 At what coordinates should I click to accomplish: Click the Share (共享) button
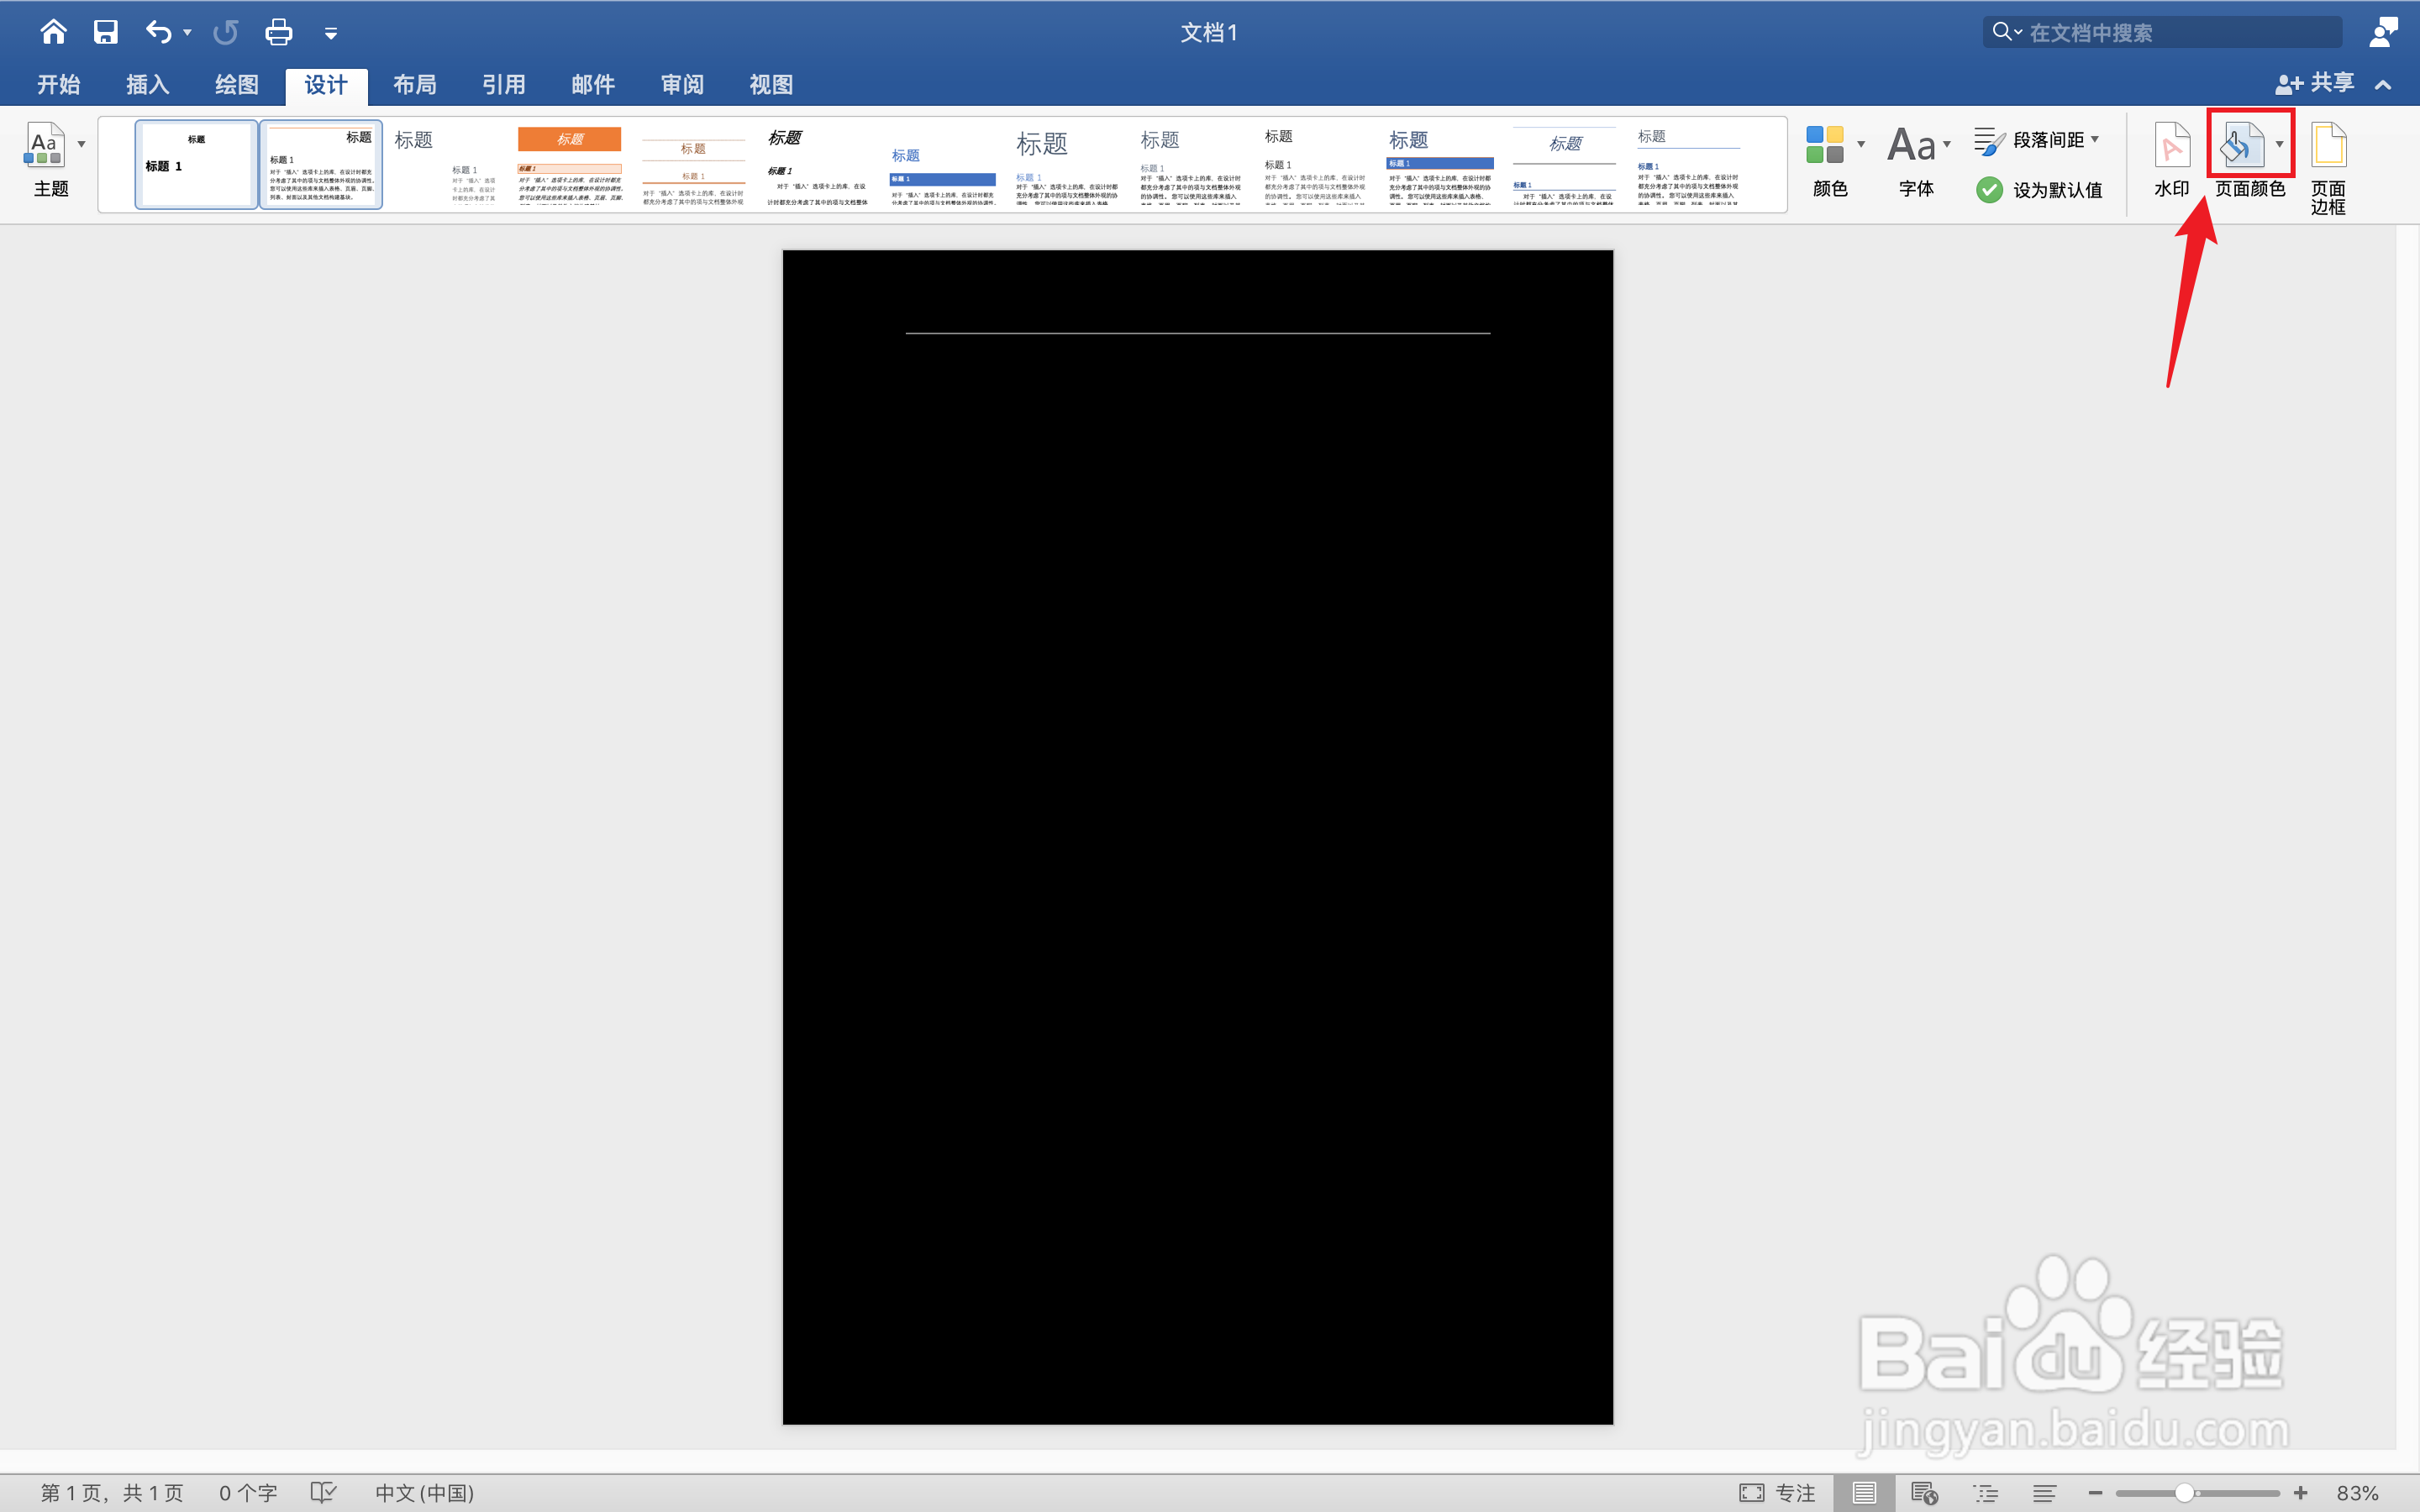tap(2316, 83)
